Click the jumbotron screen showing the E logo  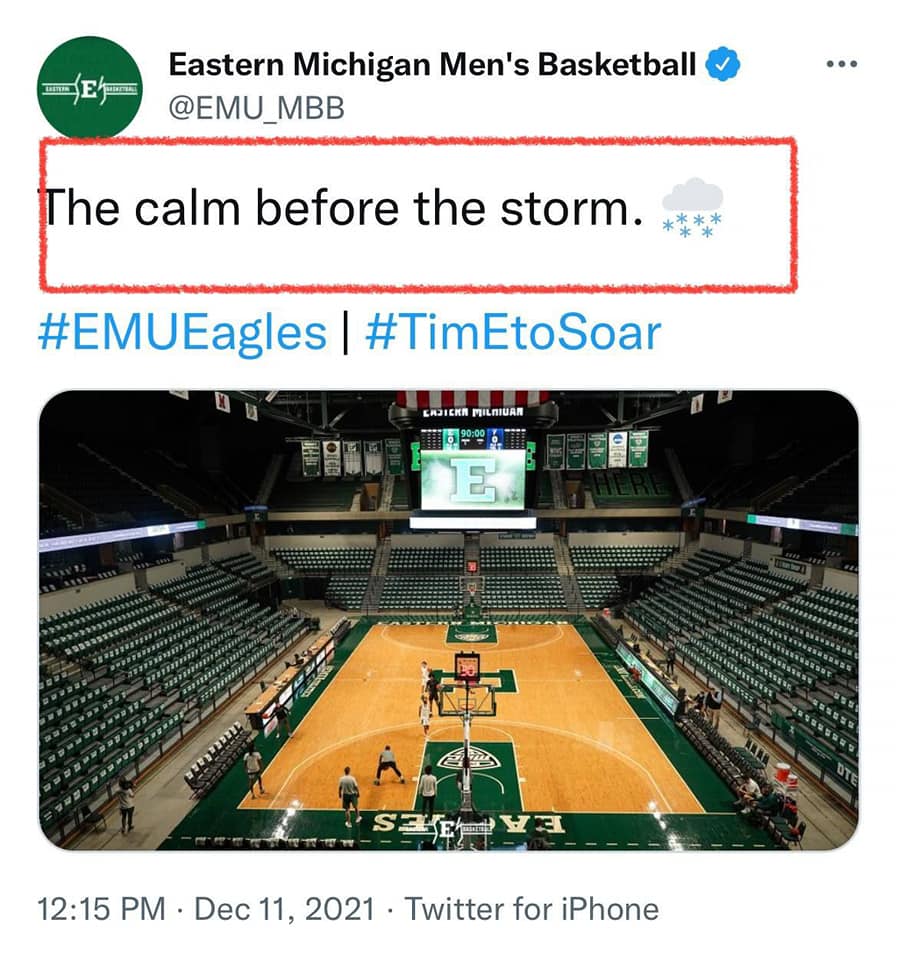coord(472,479)
